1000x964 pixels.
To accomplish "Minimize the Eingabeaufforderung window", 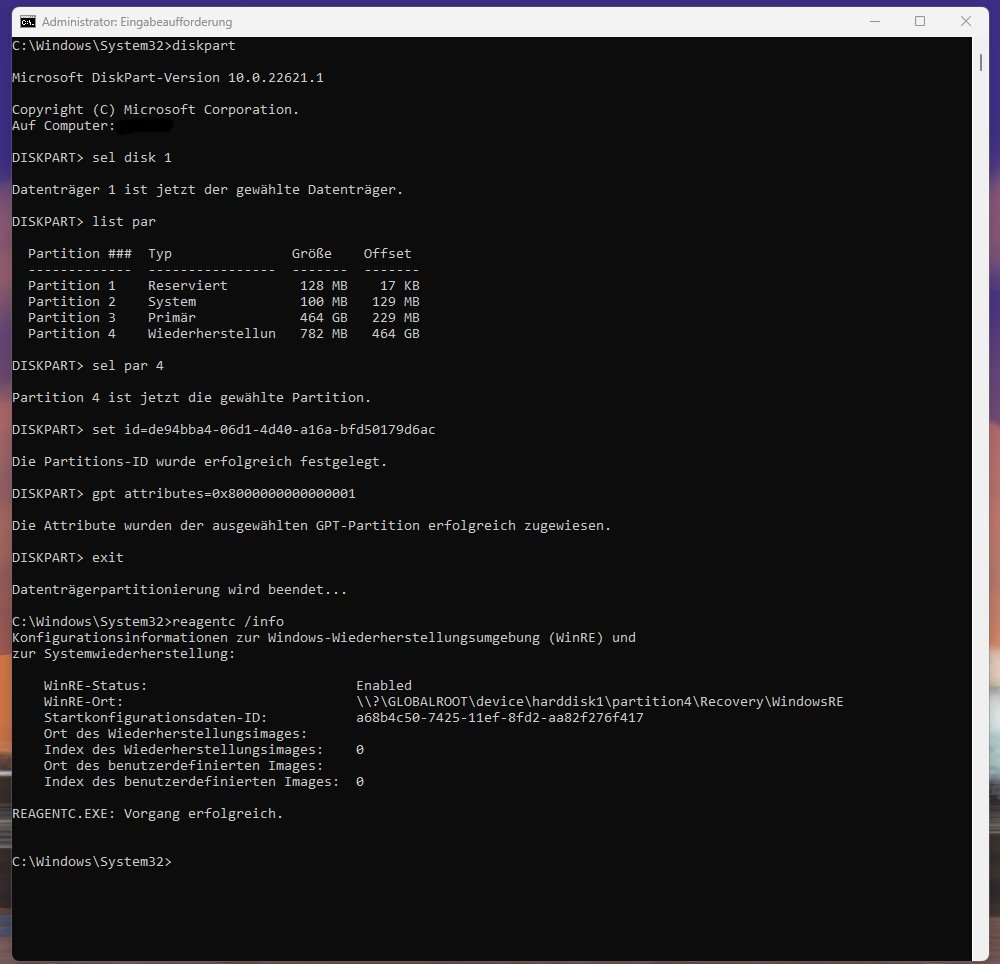I will (875, 22).
